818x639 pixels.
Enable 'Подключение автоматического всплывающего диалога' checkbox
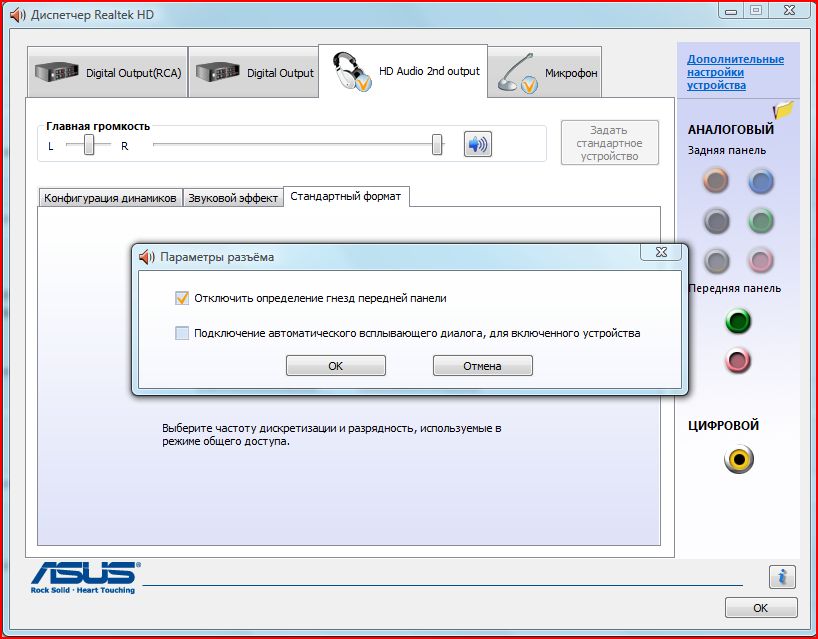pyautogui.click(x=182, y=333)
